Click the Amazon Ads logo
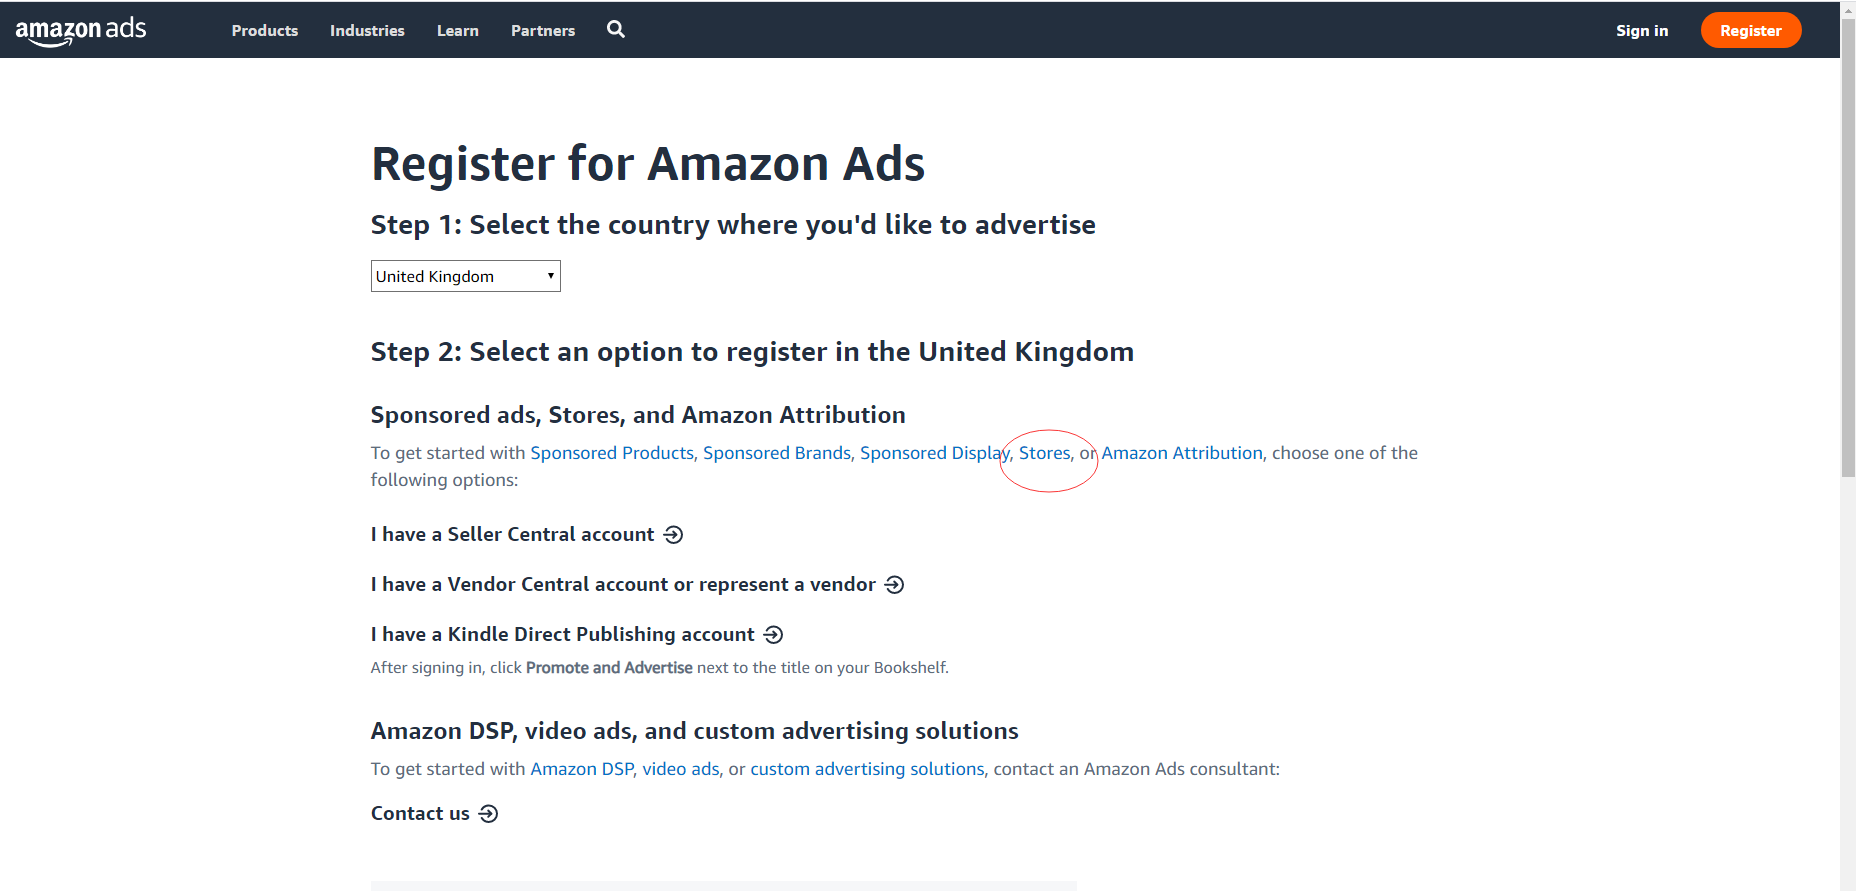The image size is (1856, 891). (81, 31)
